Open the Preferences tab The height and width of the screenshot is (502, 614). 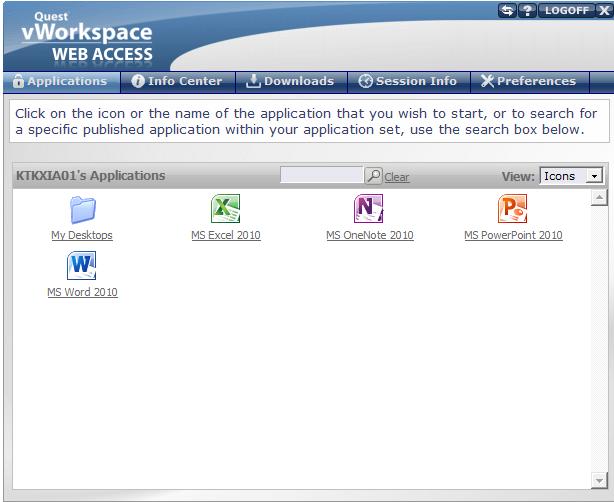529,81
